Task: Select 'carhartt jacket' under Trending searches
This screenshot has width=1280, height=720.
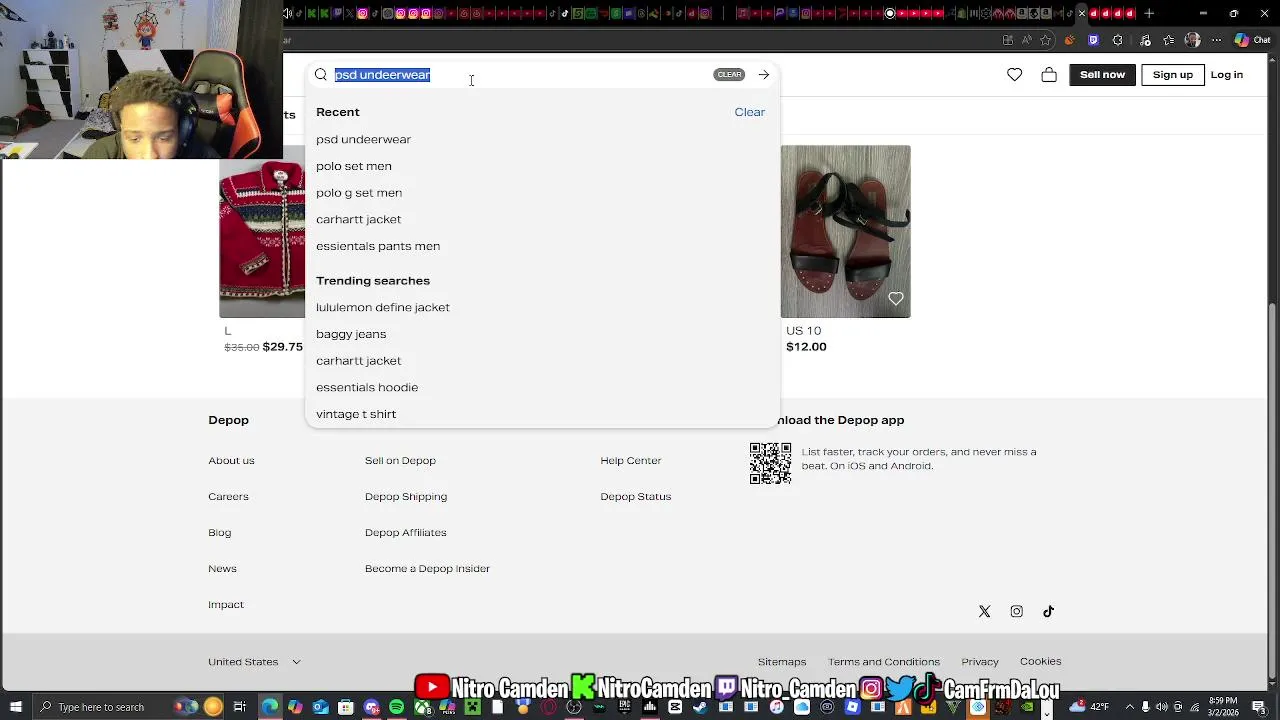Action: [358, 361]
